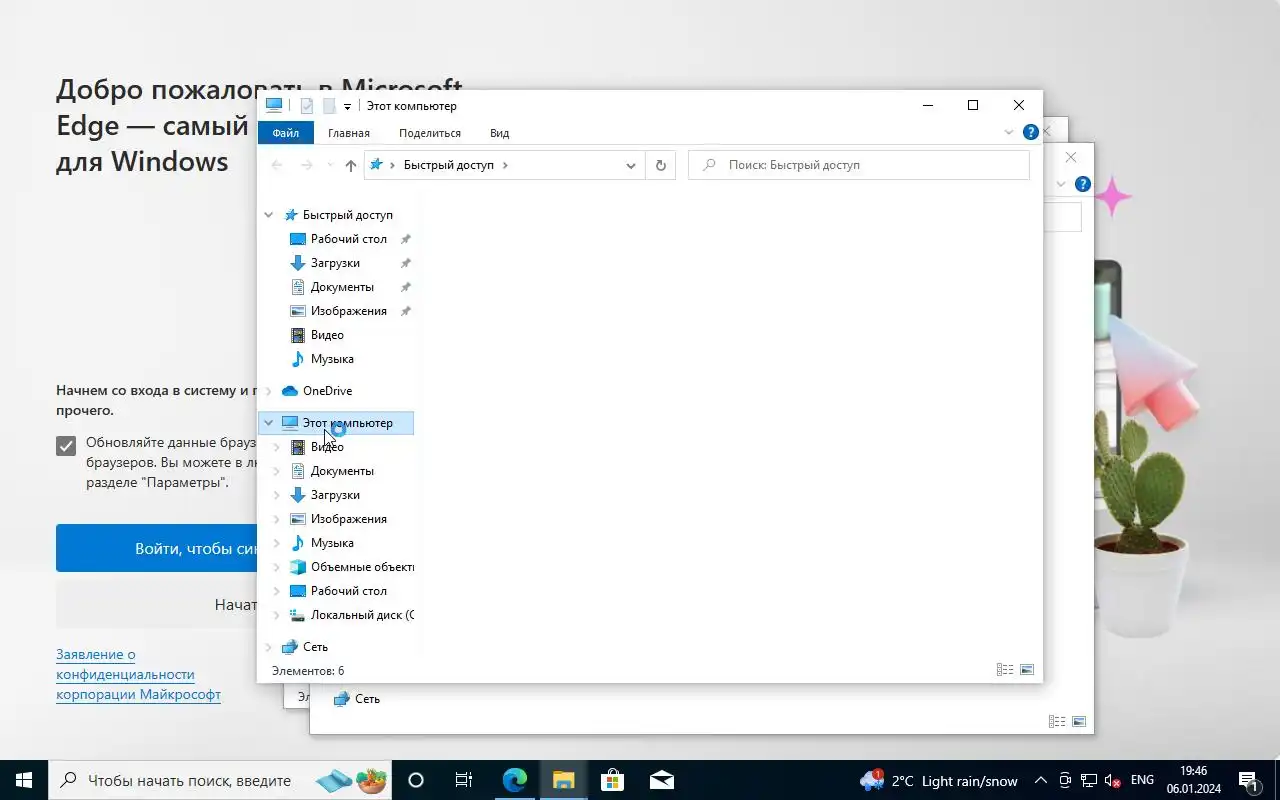
Task: Click the File Explorer taskbar icon
Action: [563, 780]
